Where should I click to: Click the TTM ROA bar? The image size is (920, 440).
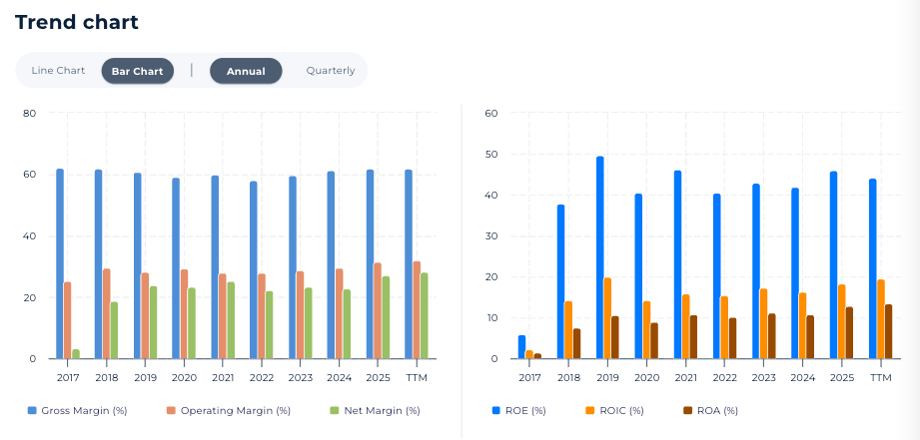(888, 331)
